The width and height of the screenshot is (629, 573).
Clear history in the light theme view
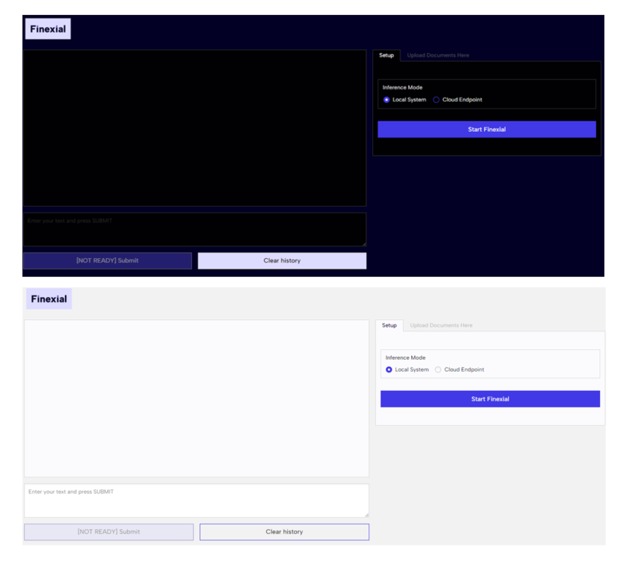(284, 532)
